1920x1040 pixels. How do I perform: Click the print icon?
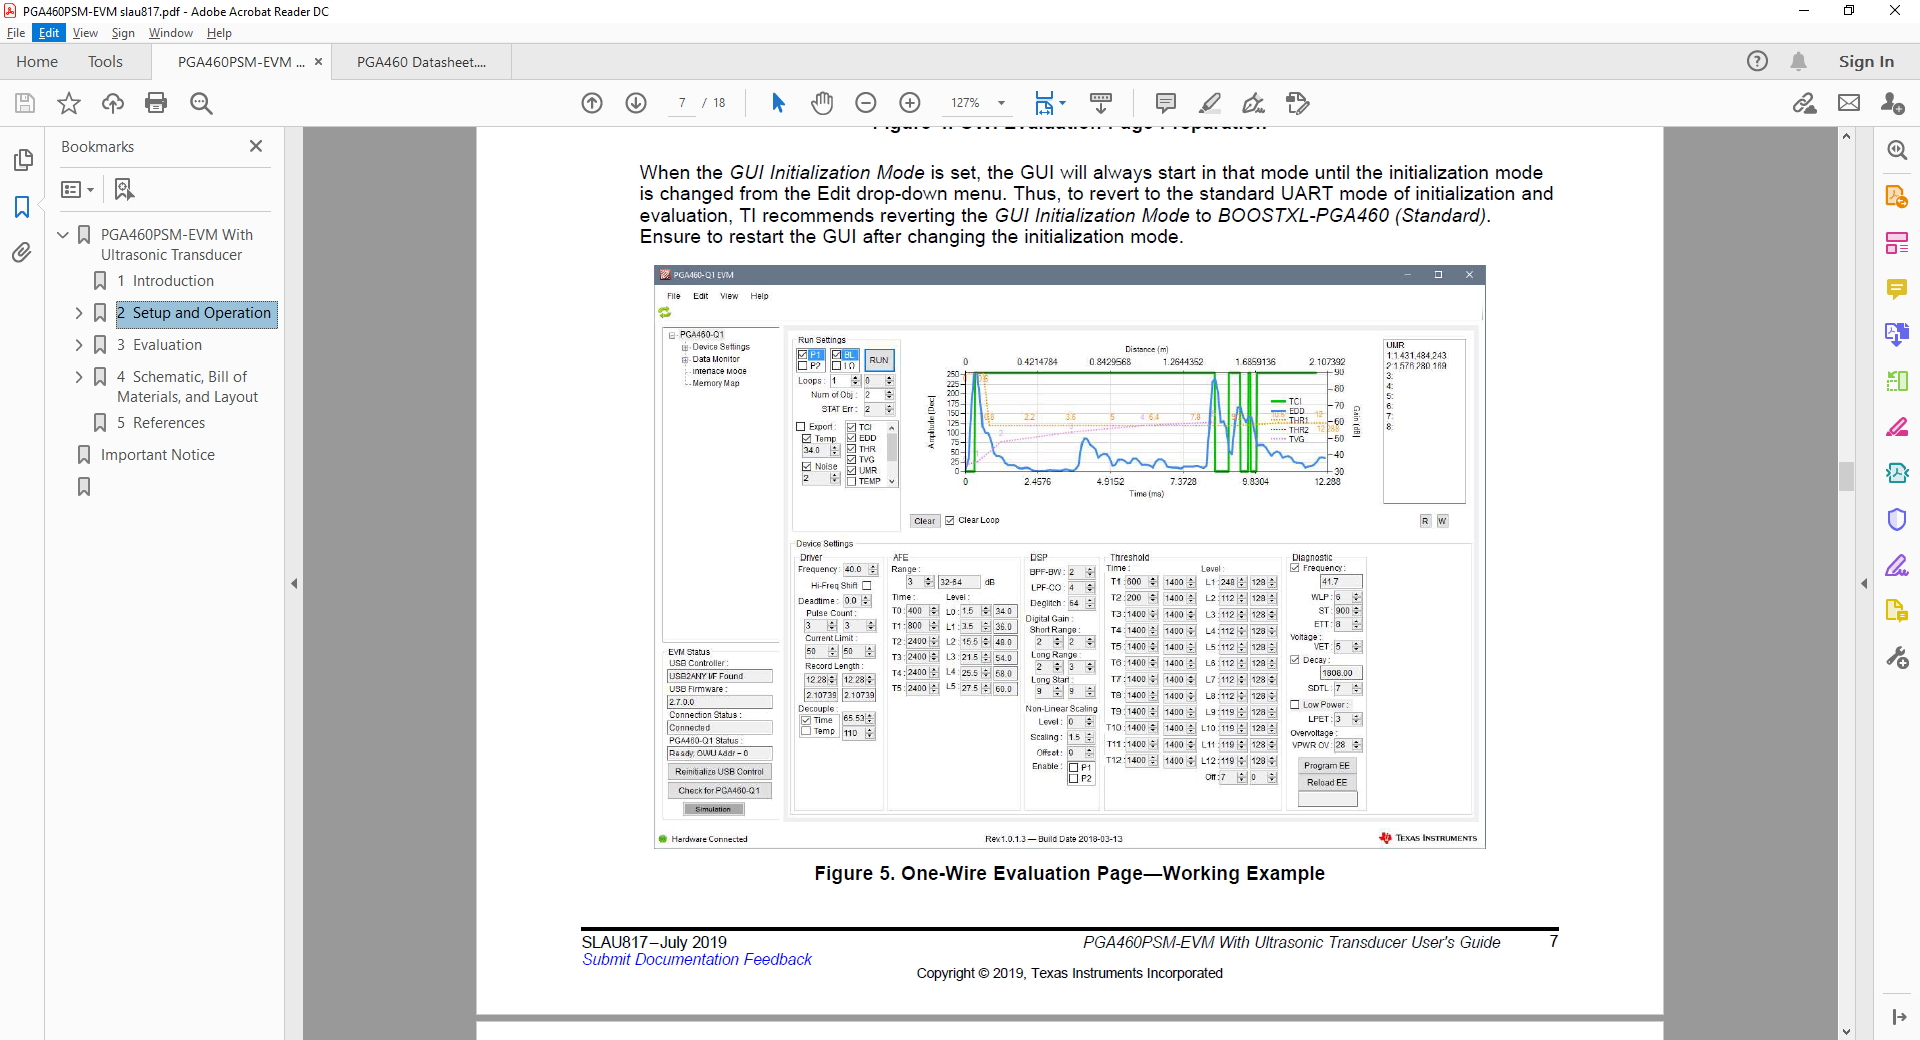[156, 103]
